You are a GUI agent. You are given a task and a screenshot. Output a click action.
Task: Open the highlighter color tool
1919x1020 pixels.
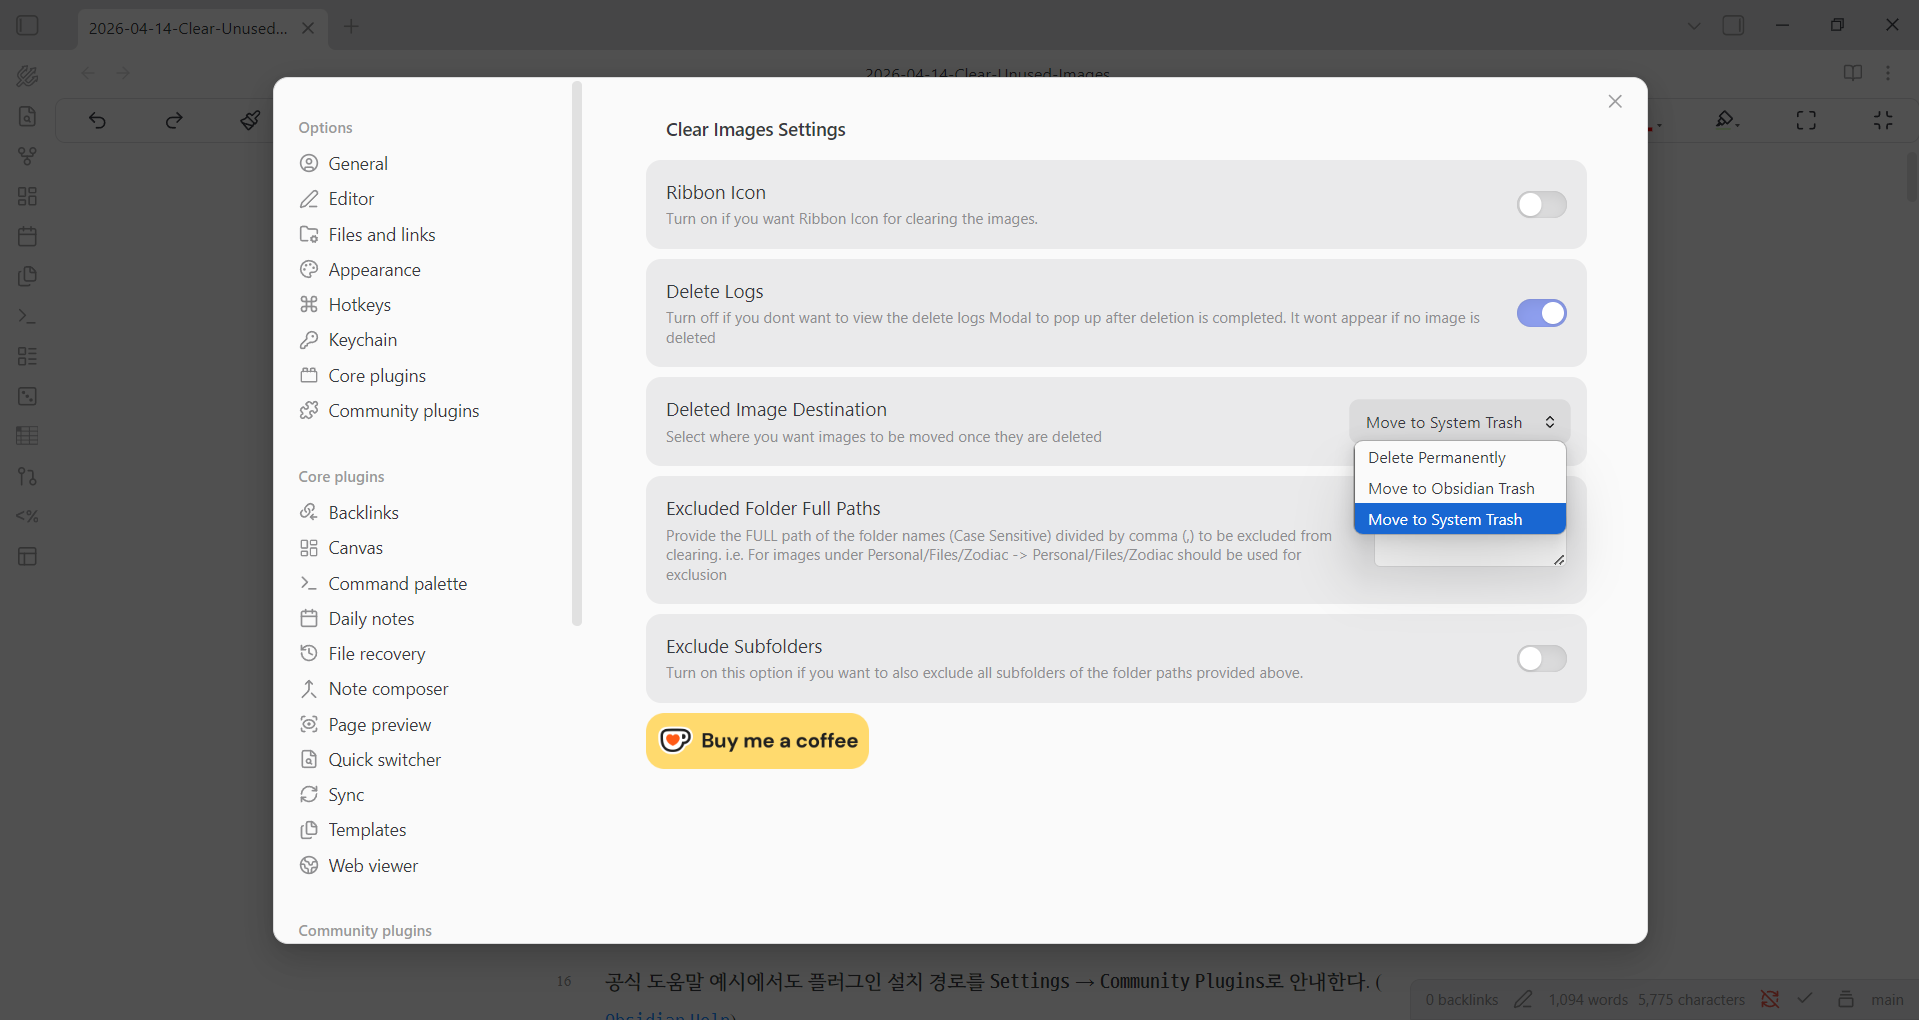click(x=1727, y=120)
